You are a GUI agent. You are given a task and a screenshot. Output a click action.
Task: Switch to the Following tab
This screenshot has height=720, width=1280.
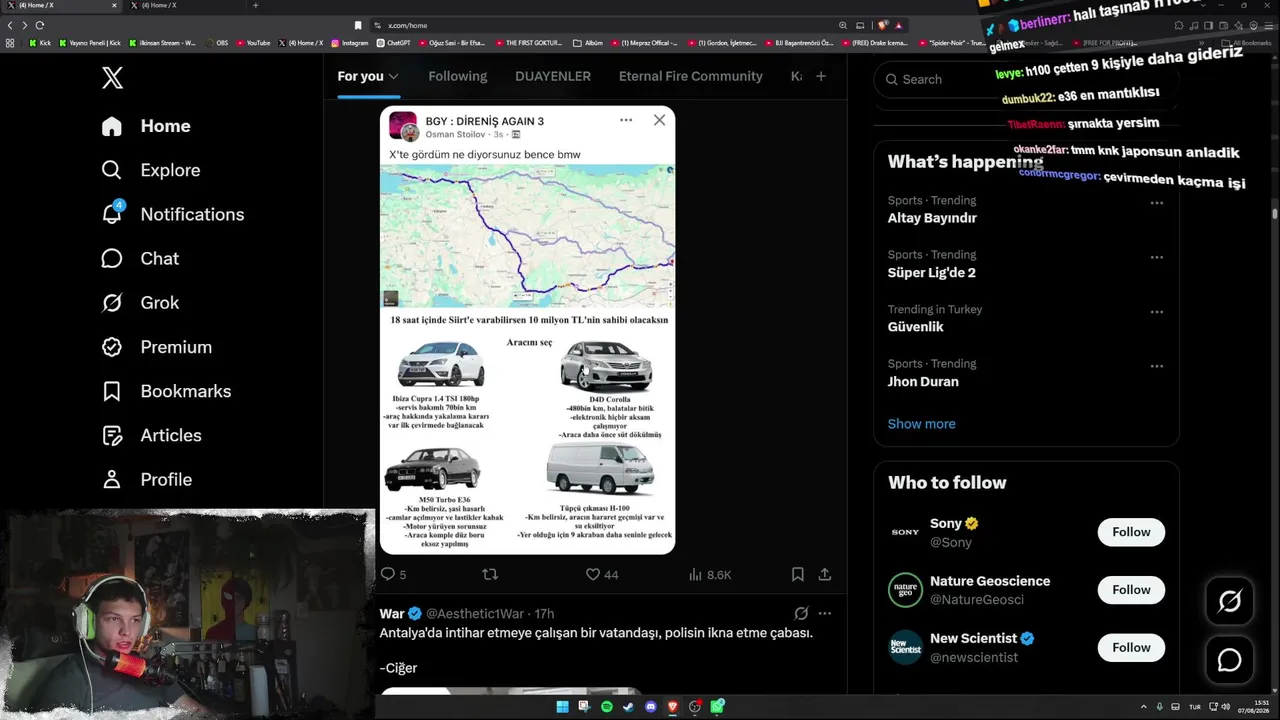(458, 76)
